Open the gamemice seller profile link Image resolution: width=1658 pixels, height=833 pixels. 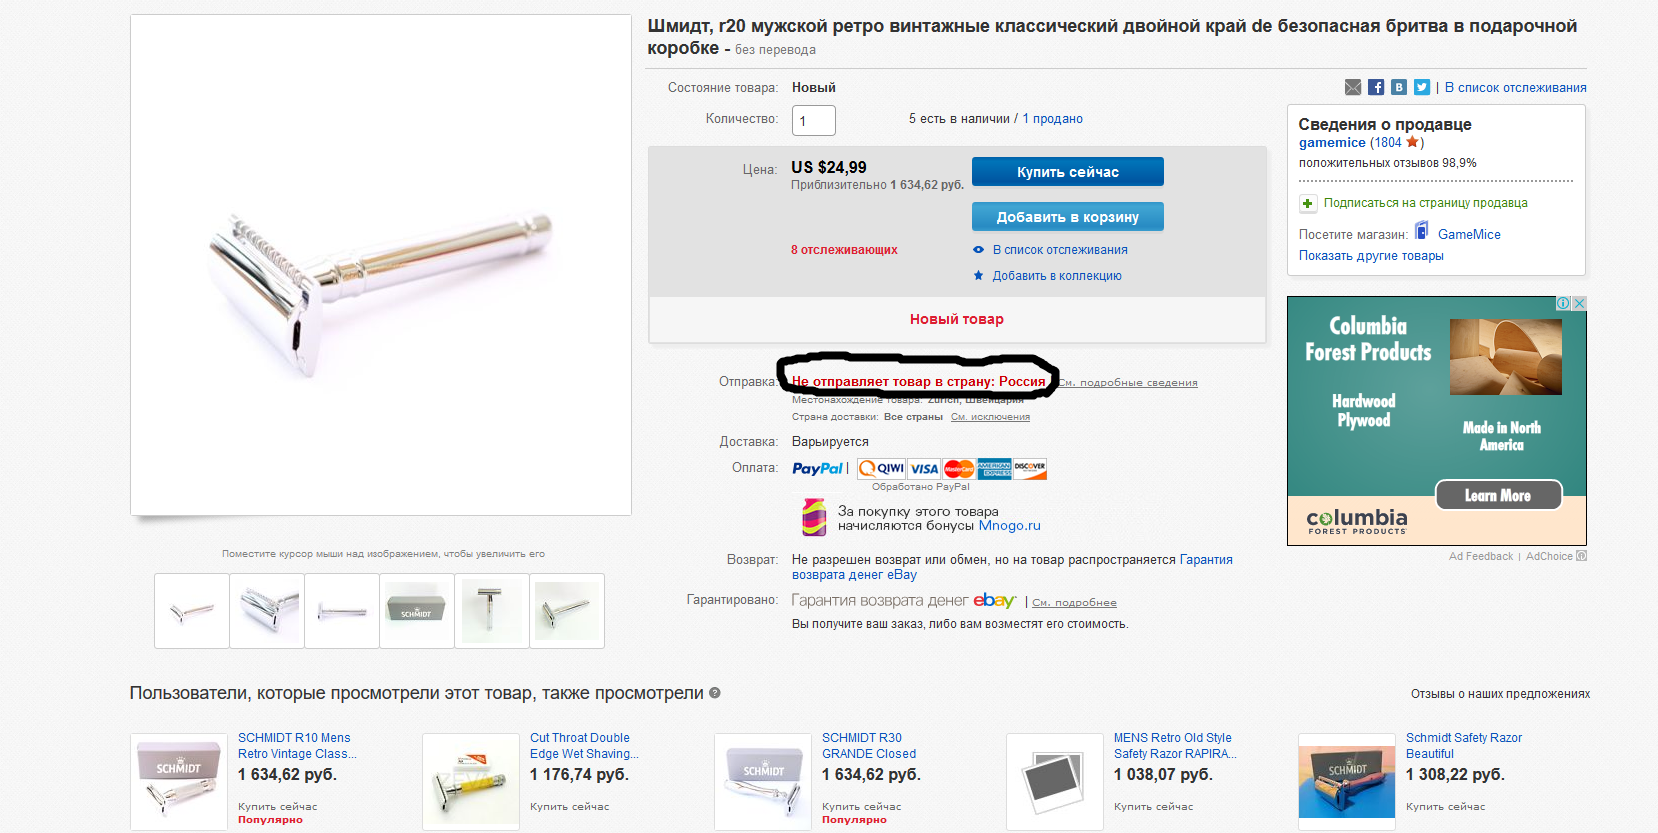[1332, 143]
